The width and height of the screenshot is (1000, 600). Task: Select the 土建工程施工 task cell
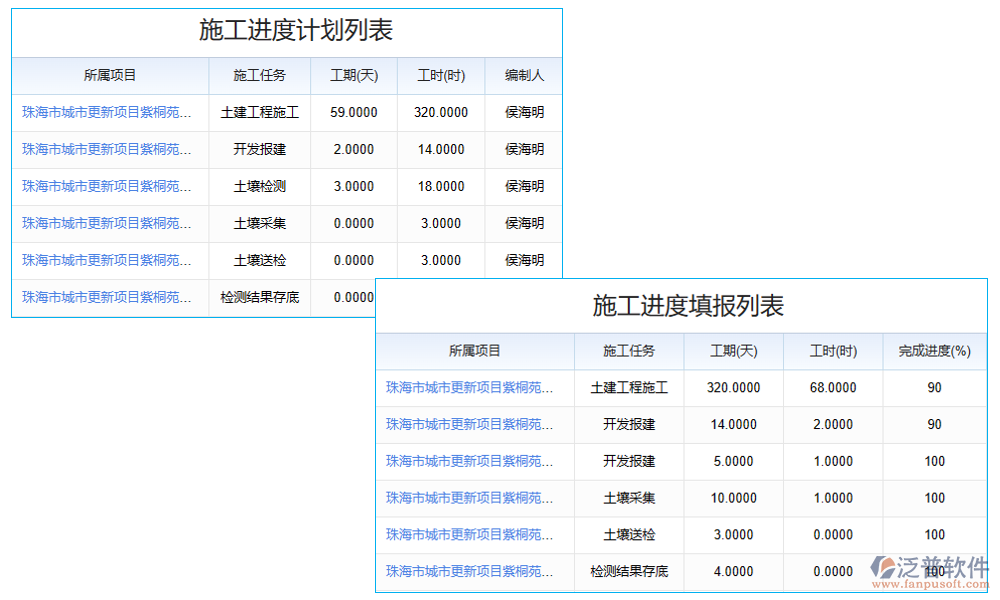[261, 112]
